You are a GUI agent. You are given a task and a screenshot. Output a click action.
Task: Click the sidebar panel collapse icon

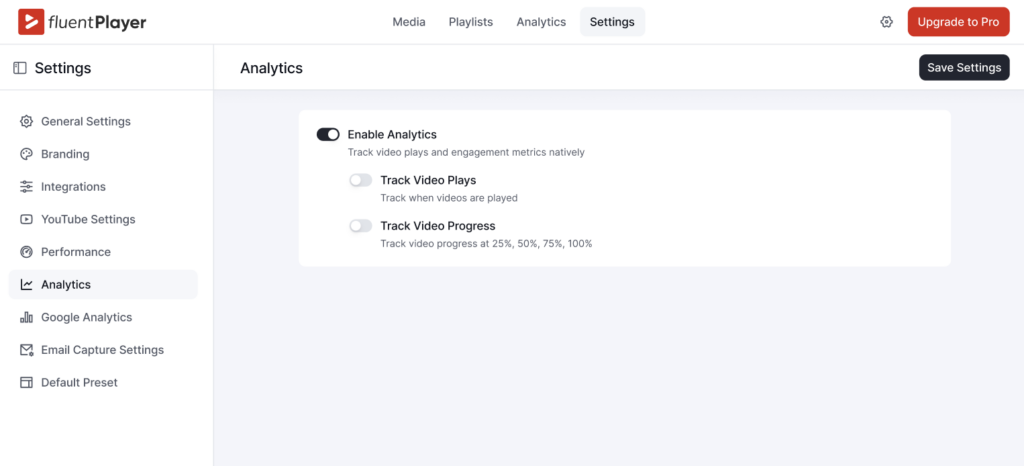point(20,68)
